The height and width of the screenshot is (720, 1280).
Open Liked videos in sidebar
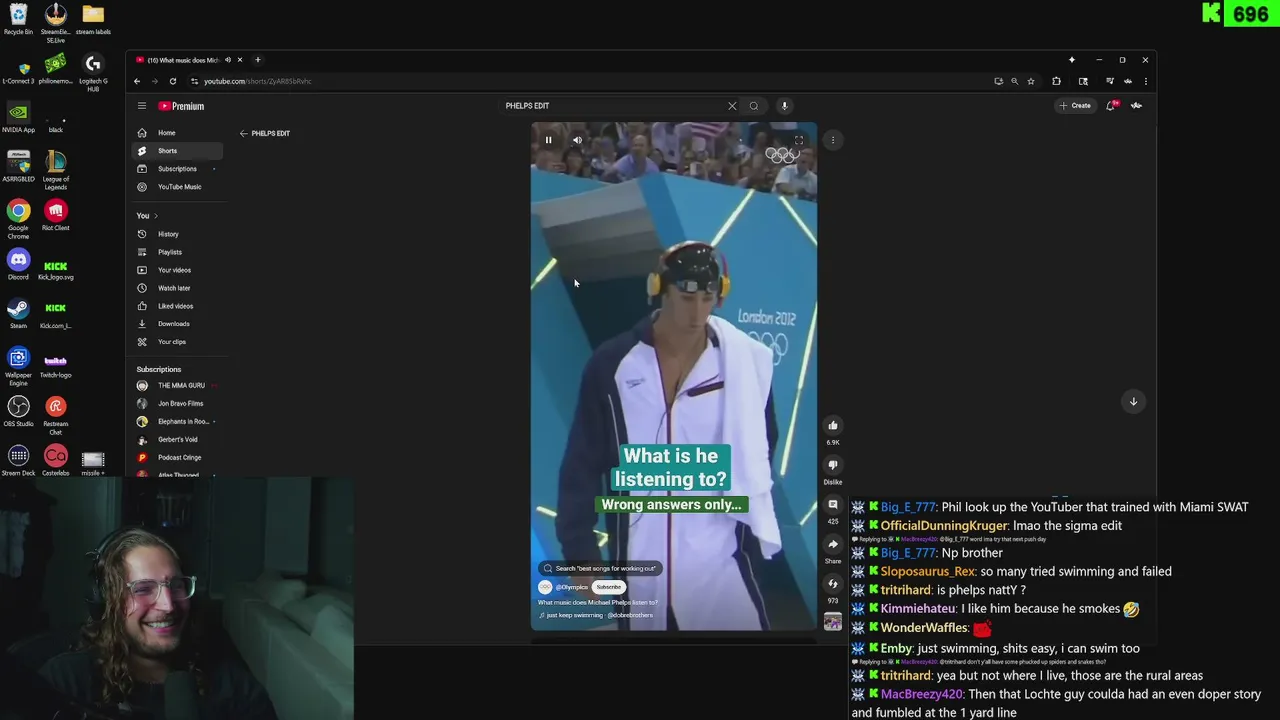pyautogui.click(x=177, y=306)
